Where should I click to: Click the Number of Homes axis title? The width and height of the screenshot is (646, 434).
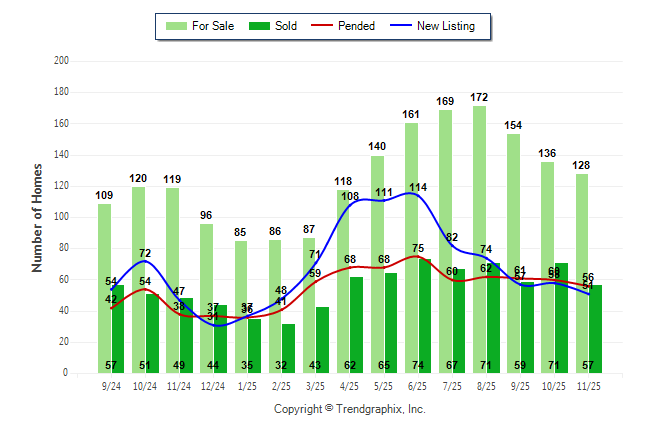[x=38, y=217]
